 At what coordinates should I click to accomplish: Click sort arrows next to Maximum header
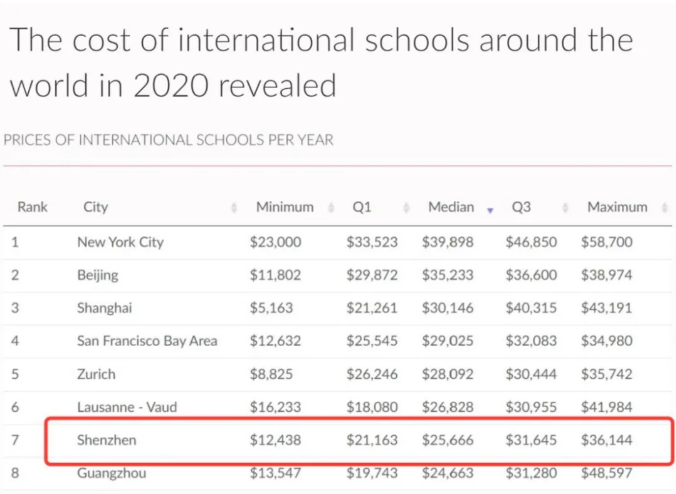click(664, 208)
